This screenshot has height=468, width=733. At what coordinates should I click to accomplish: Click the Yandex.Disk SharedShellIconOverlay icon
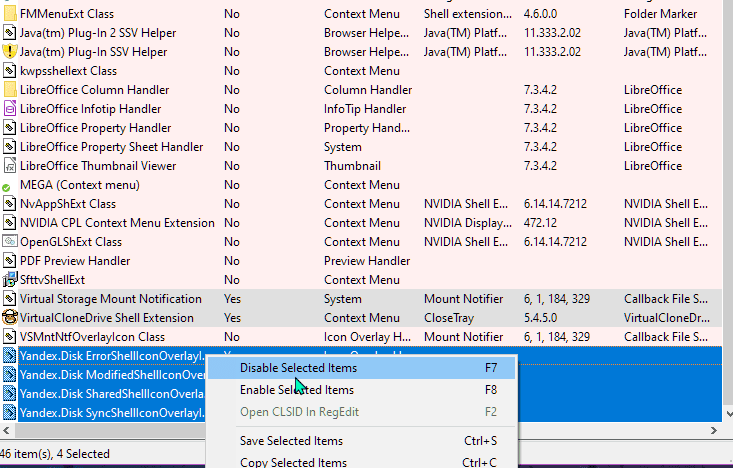click(x=9, y=394)
